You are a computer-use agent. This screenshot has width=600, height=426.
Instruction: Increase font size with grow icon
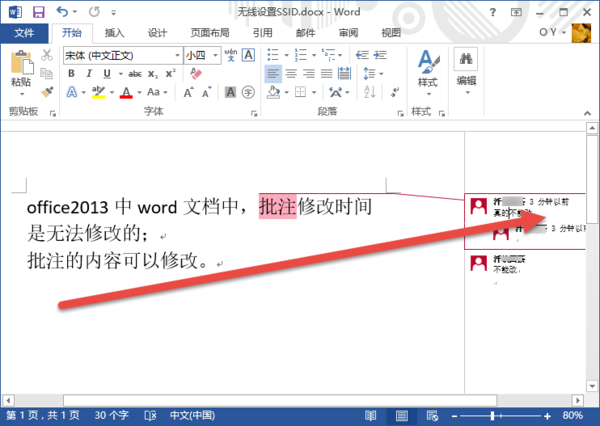click(189, 92)
